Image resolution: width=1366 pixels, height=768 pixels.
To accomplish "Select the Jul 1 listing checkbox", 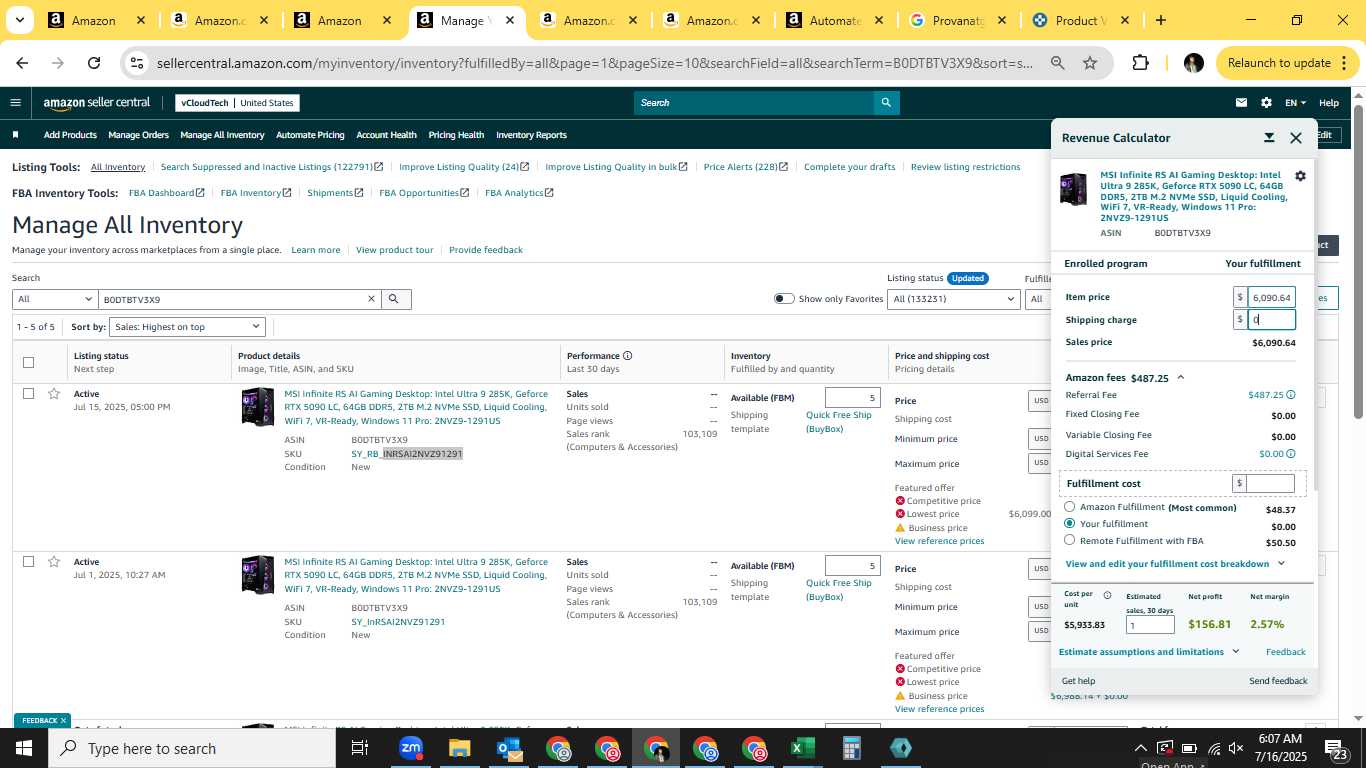I will (28, 562).
